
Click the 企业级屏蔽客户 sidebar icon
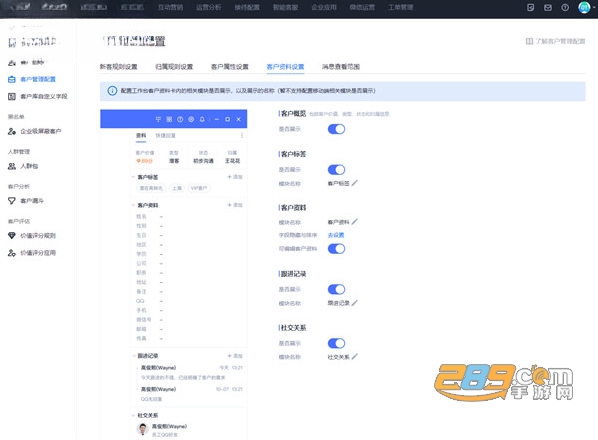coord(12,131)
